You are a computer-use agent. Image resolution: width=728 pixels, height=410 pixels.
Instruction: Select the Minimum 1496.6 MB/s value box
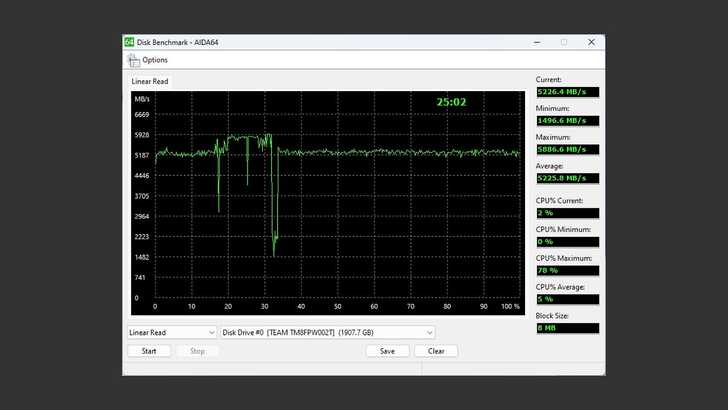tap(567, 121)
